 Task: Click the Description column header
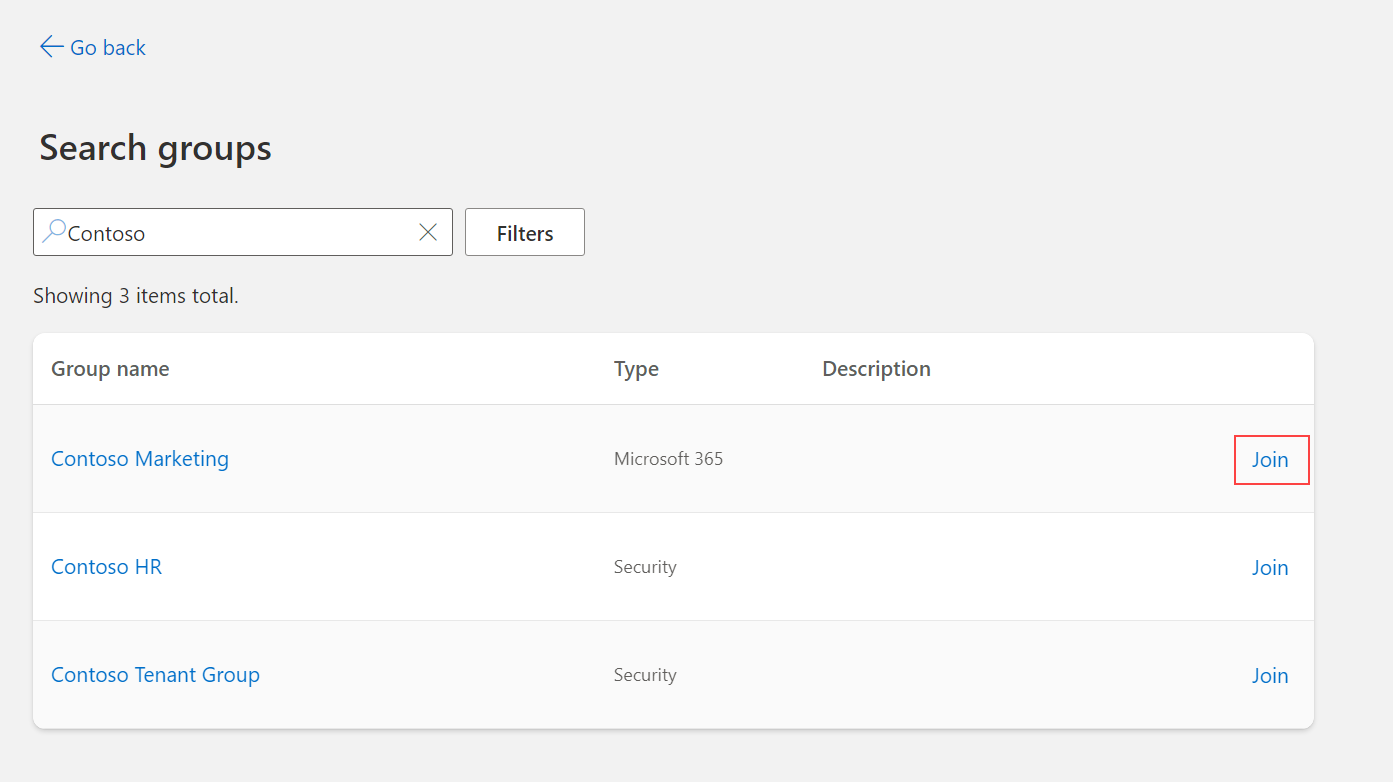click(876, 368)
